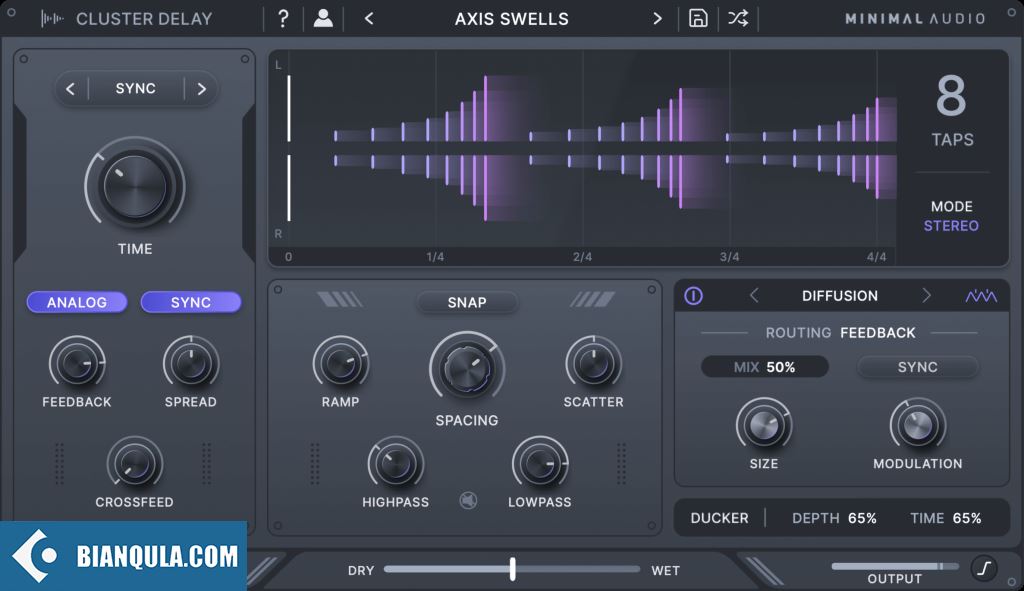Click the HIGHPASS knob
Image resolution: width=1024 pixels, height=591 pixels.
coord(396,464)
